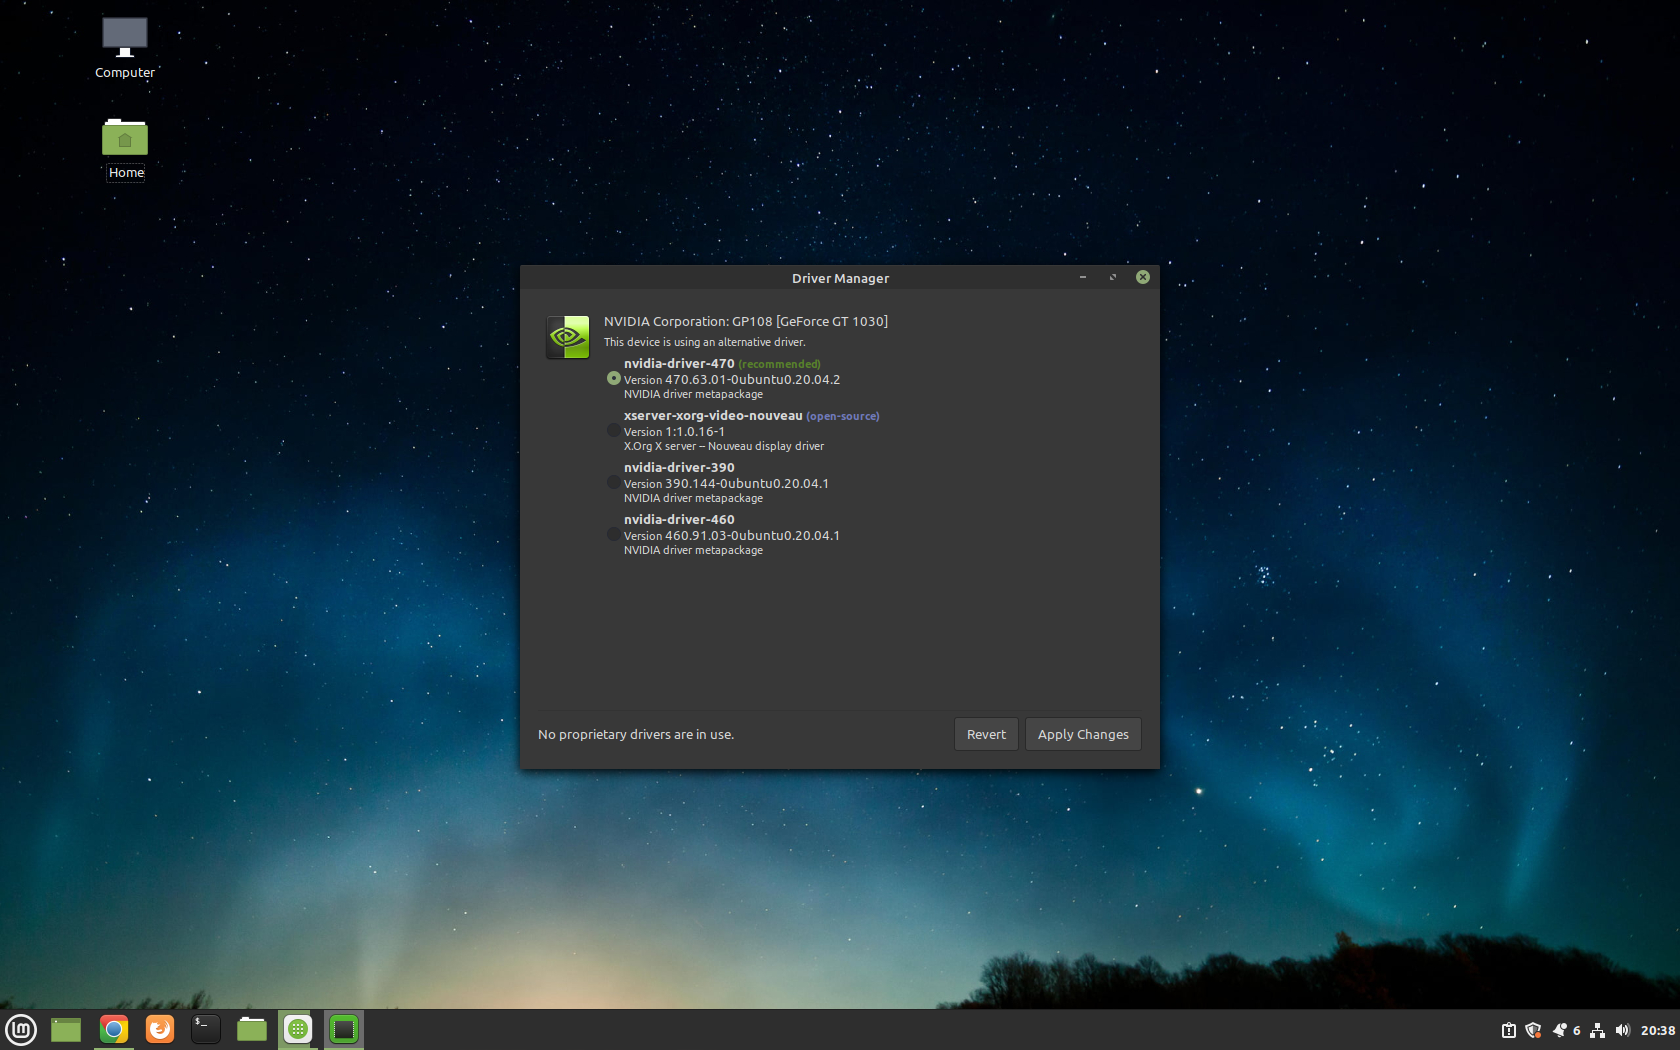Open the Linux Mint menu
This screenshot has width=1680, height=1050.
(21, 1029)
